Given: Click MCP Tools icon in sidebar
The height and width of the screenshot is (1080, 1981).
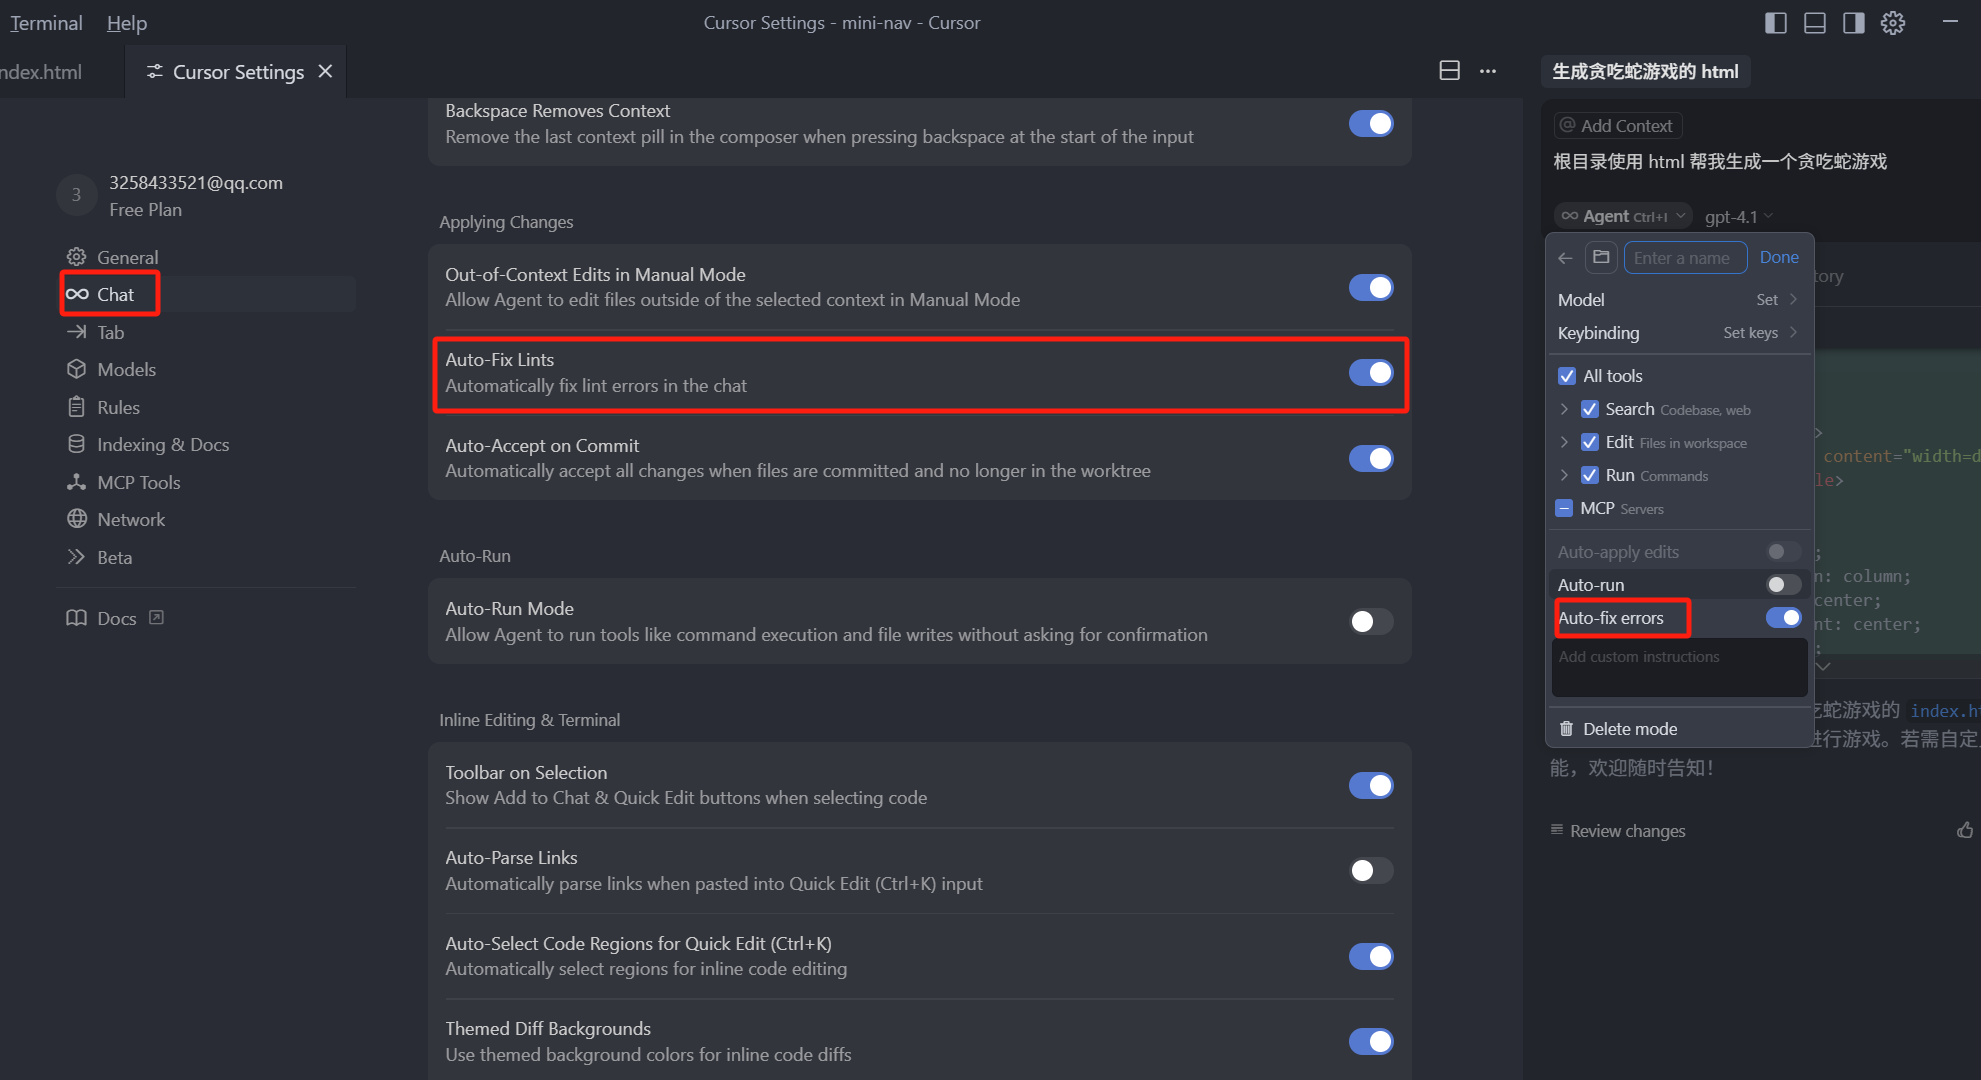Looking at the screenshot, I should [x=76, y=482].
